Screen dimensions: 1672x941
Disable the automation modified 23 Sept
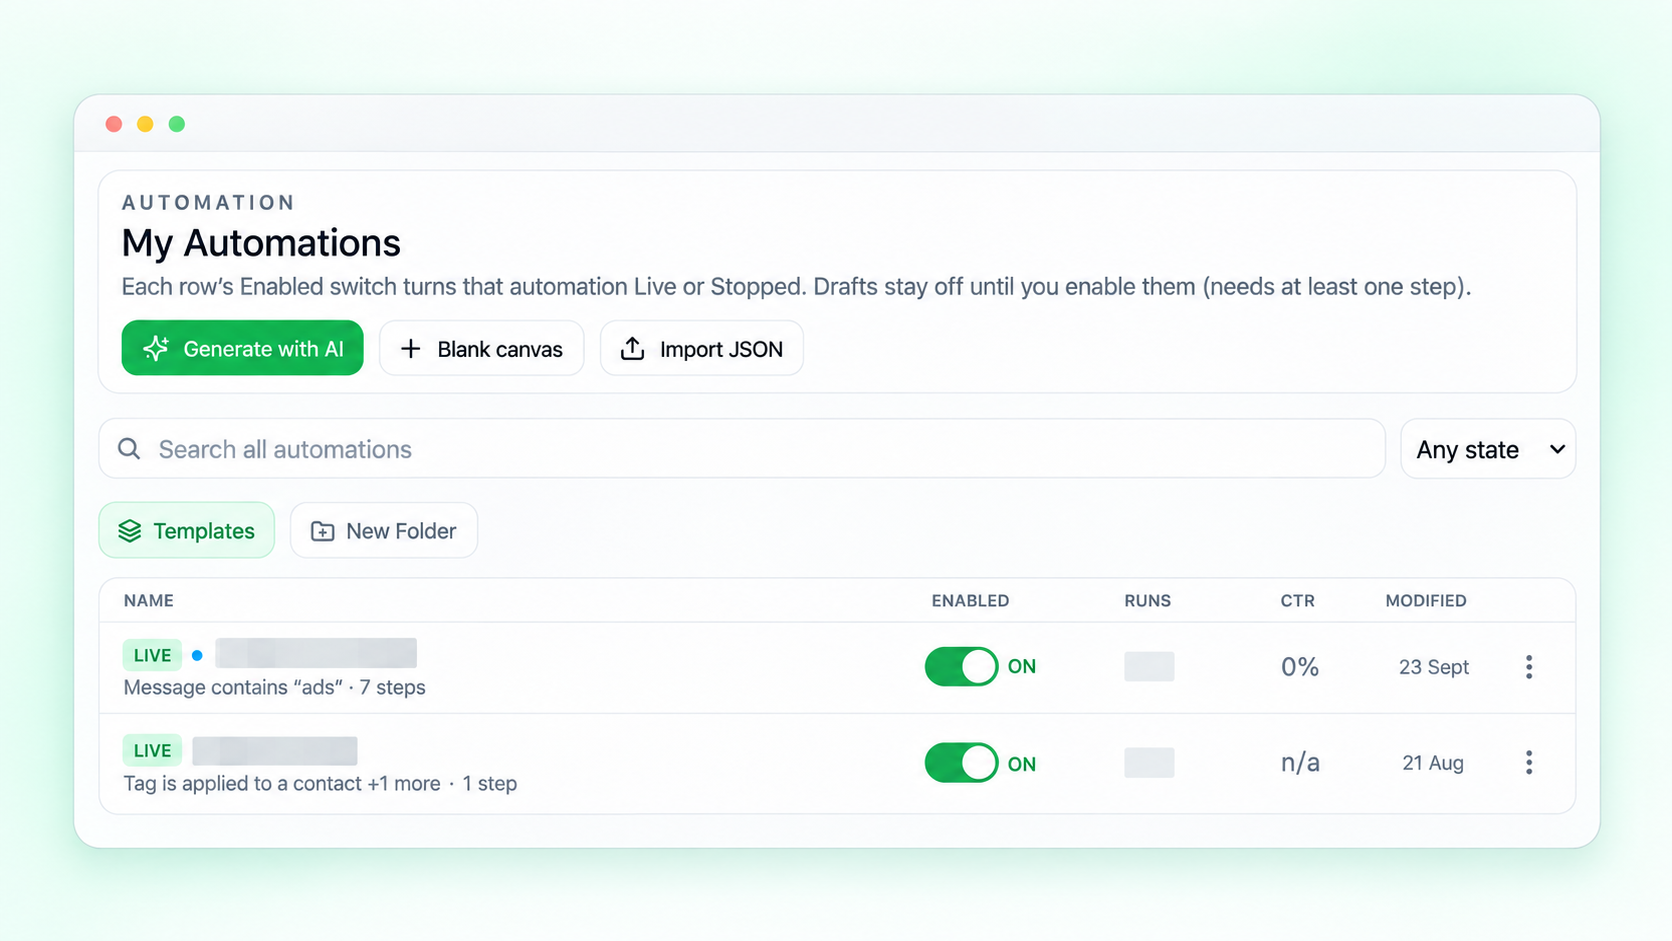(x=961, y=666)
